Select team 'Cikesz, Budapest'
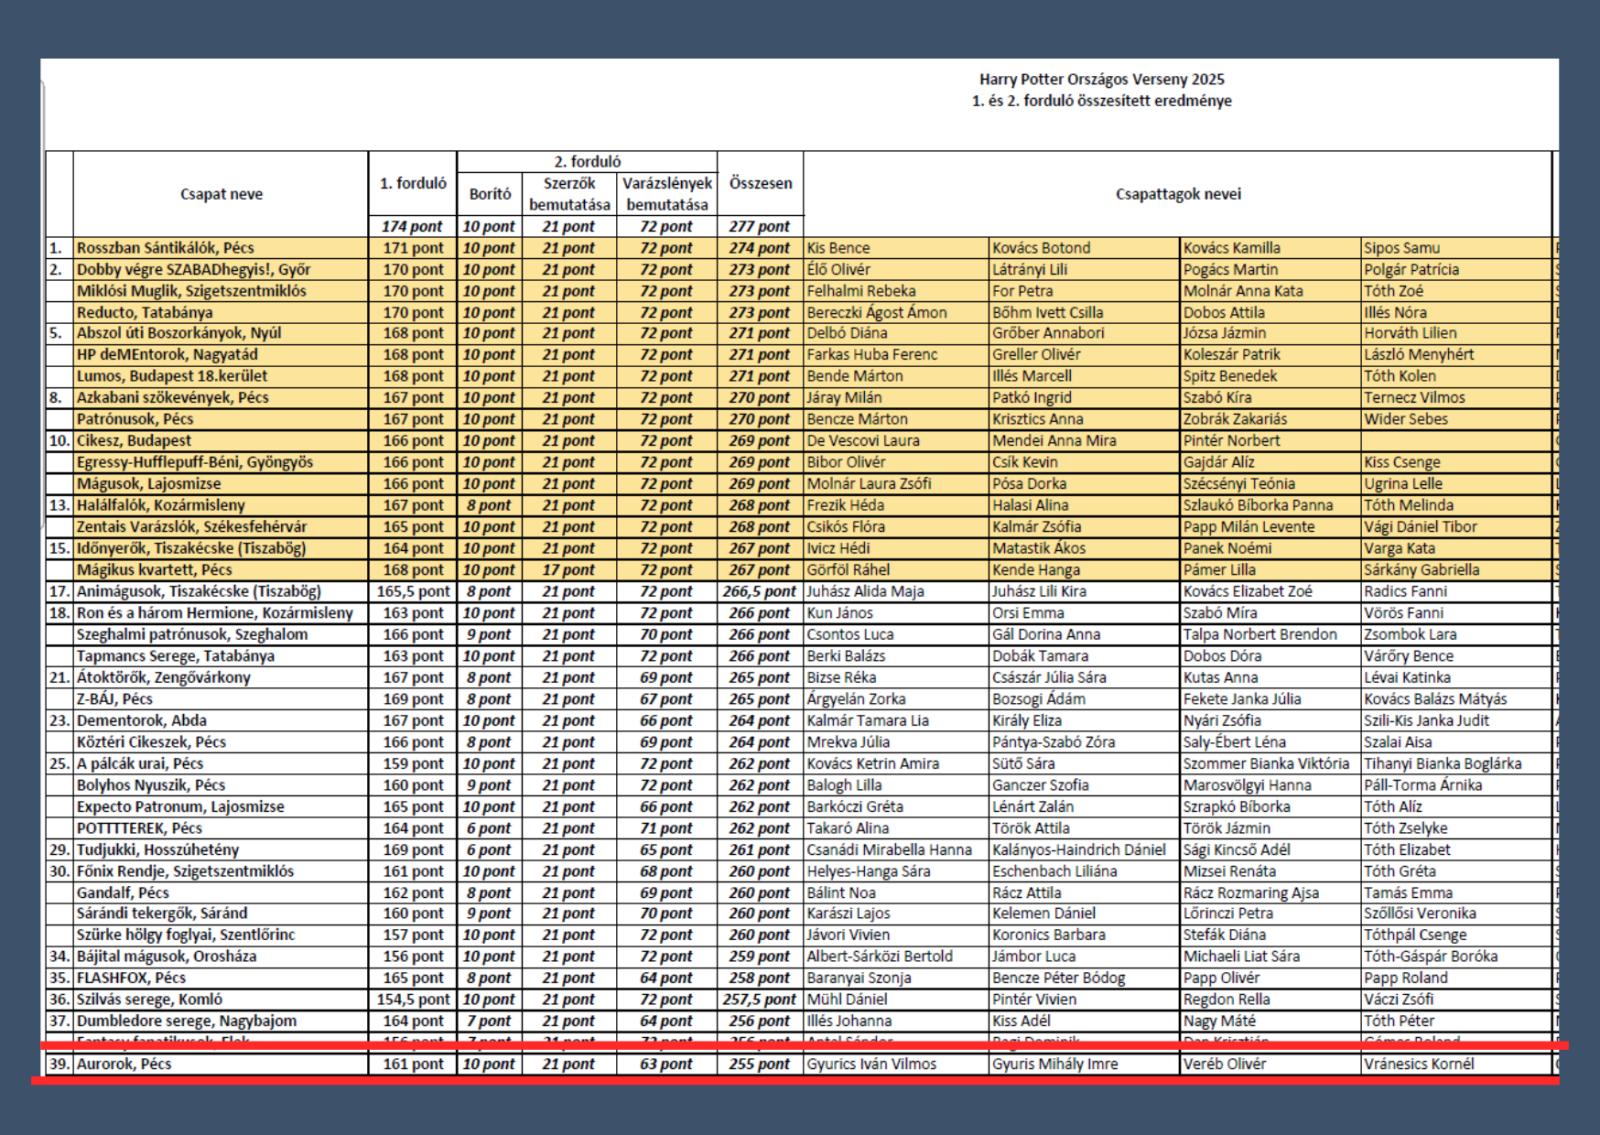Image resolution: width=1600 pixels, height=1135 pixels. 134,440
